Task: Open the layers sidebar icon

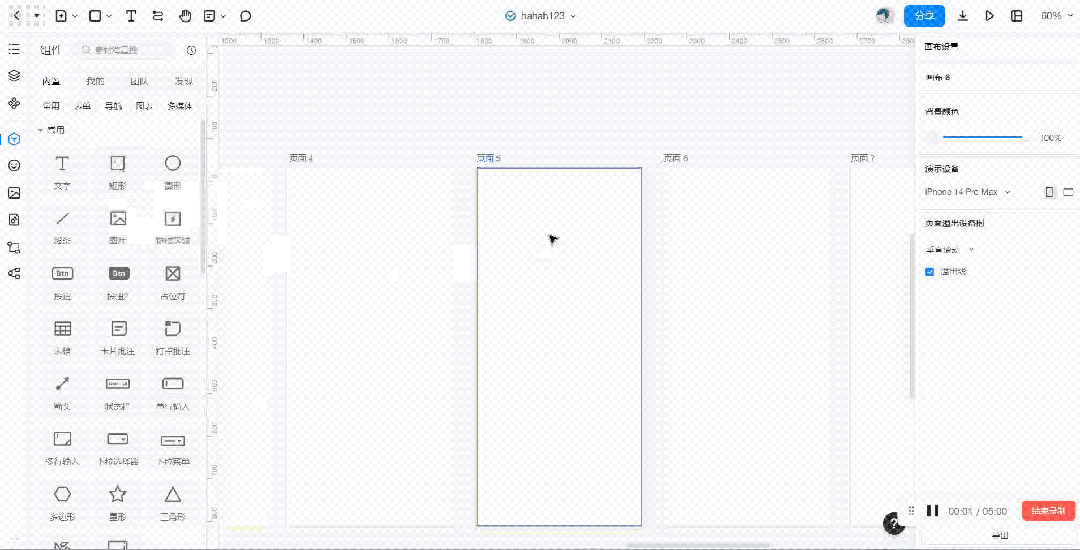Action: click(14, 75)
